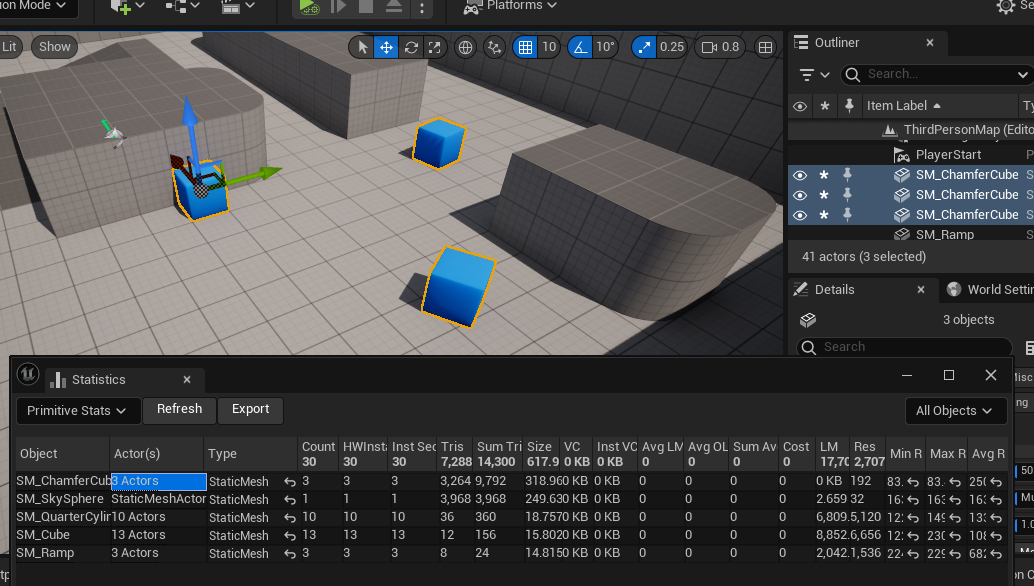Open the camera speed 0.8 control
This screenshot has height=586, width=1034.
720,47
